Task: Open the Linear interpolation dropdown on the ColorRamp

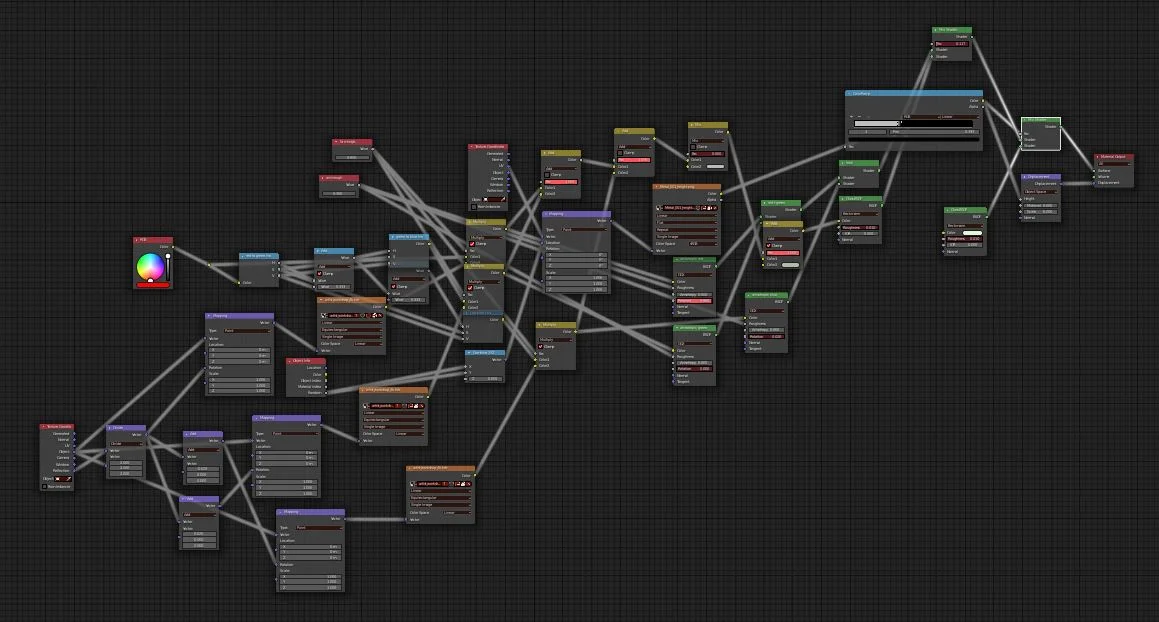Action: (x=947, y=116)
